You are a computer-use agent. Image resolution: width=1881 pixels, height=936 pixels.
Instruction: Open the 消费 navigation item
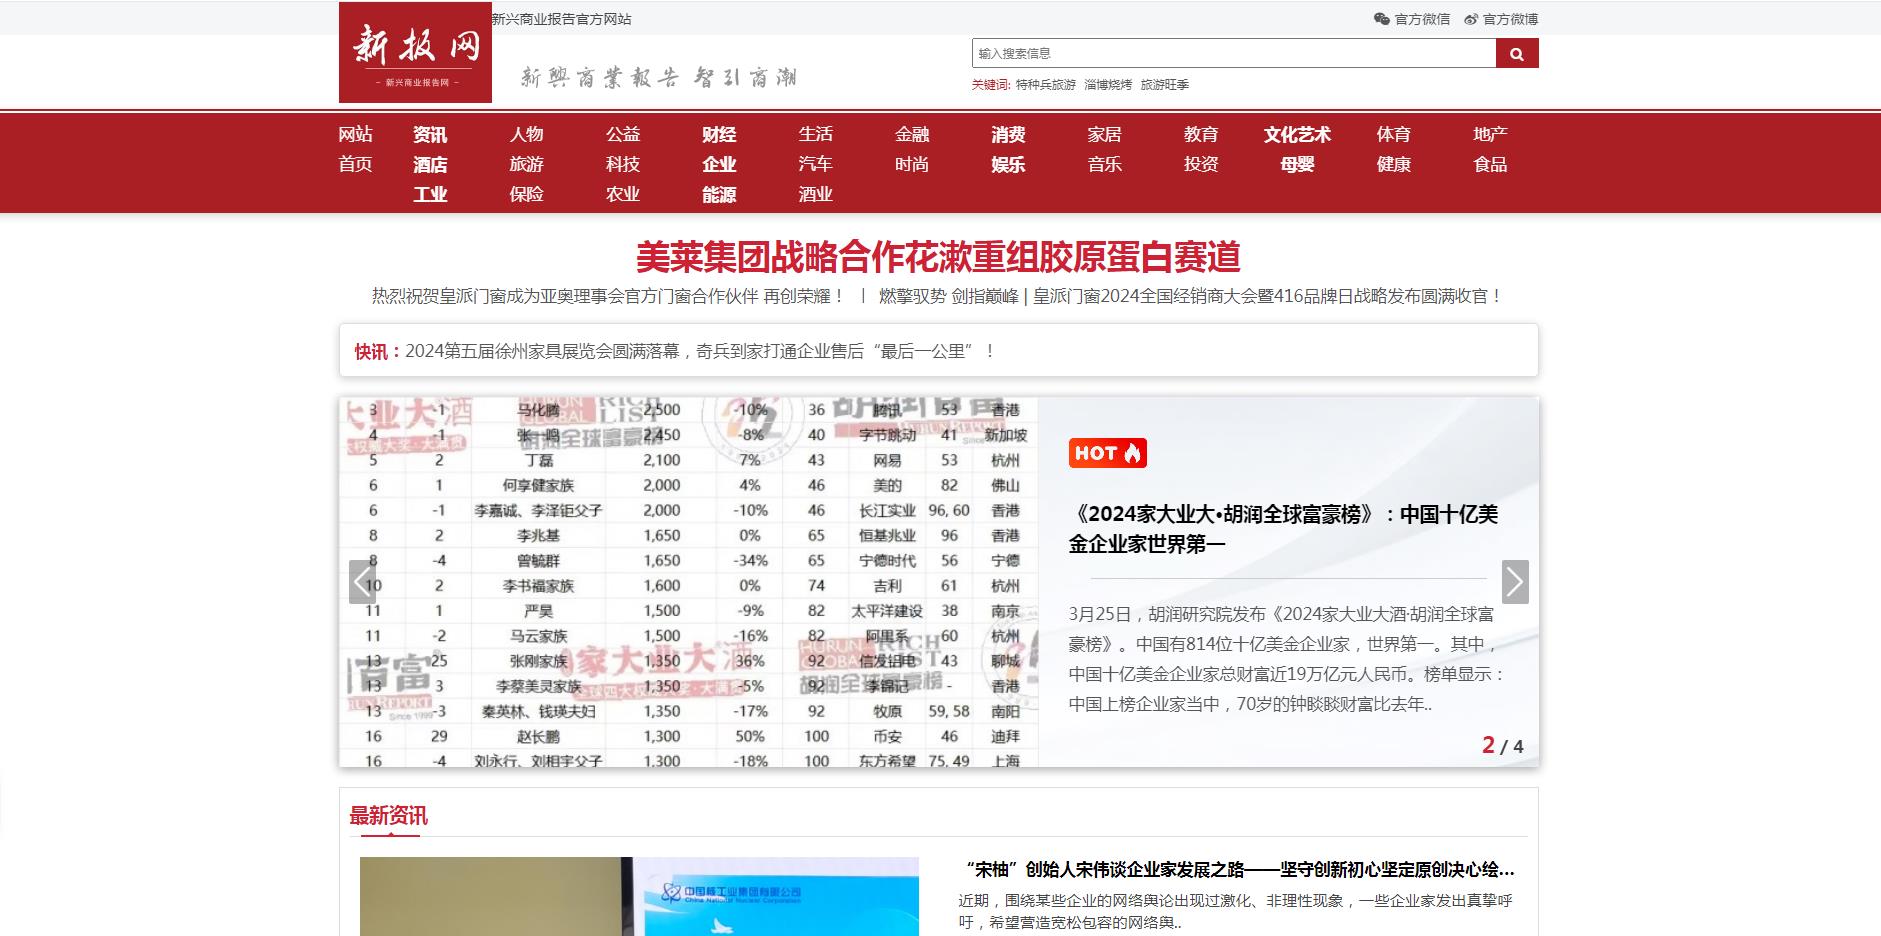click(x=1008, y=135)
